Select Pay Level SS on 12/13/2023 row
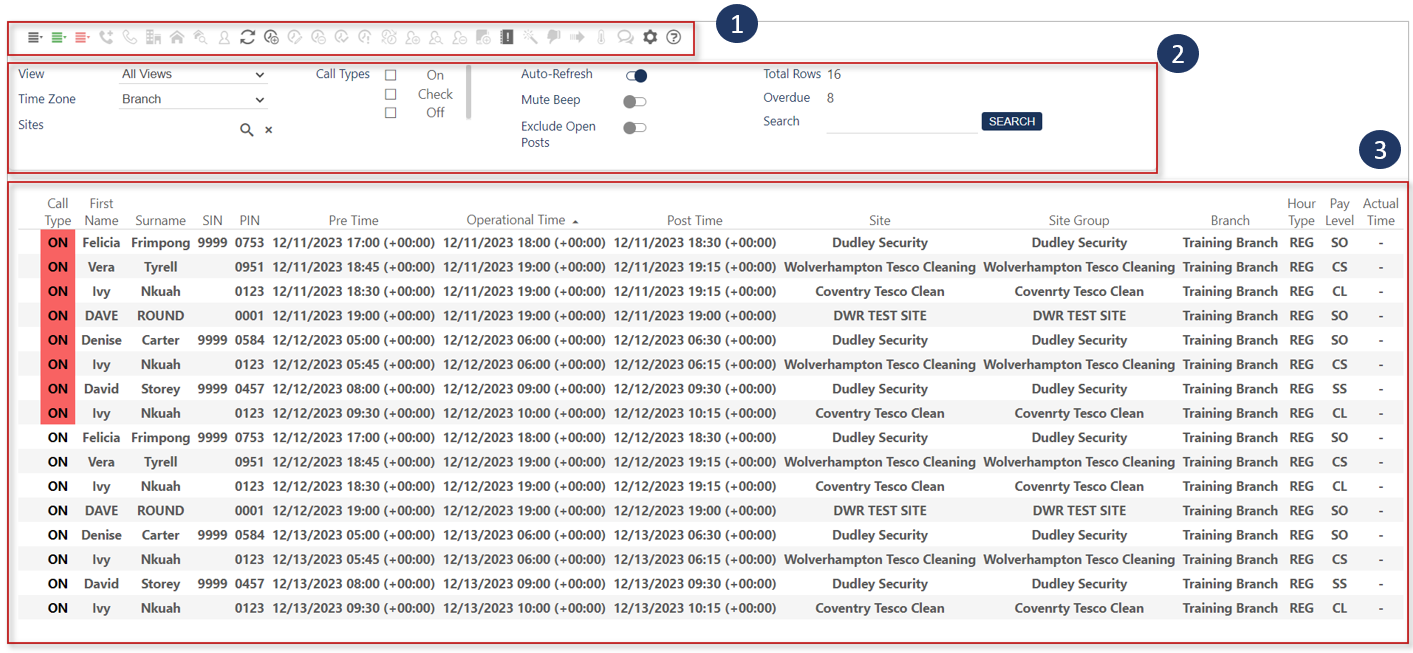1413x653 pixels. point(1340,584)
